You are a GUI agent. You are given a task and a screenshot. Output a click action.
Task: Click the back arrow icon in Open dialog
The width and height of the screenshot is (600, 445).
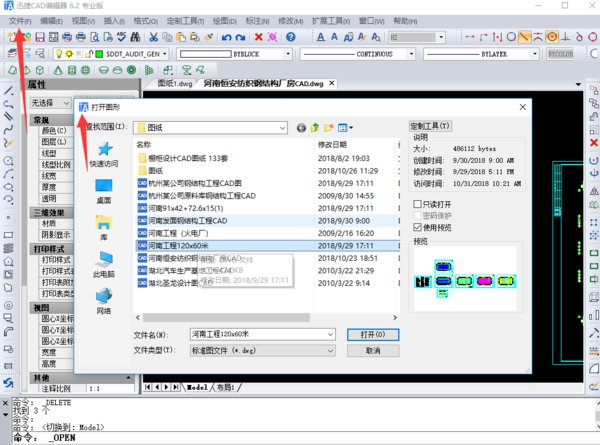coord(302,127)
